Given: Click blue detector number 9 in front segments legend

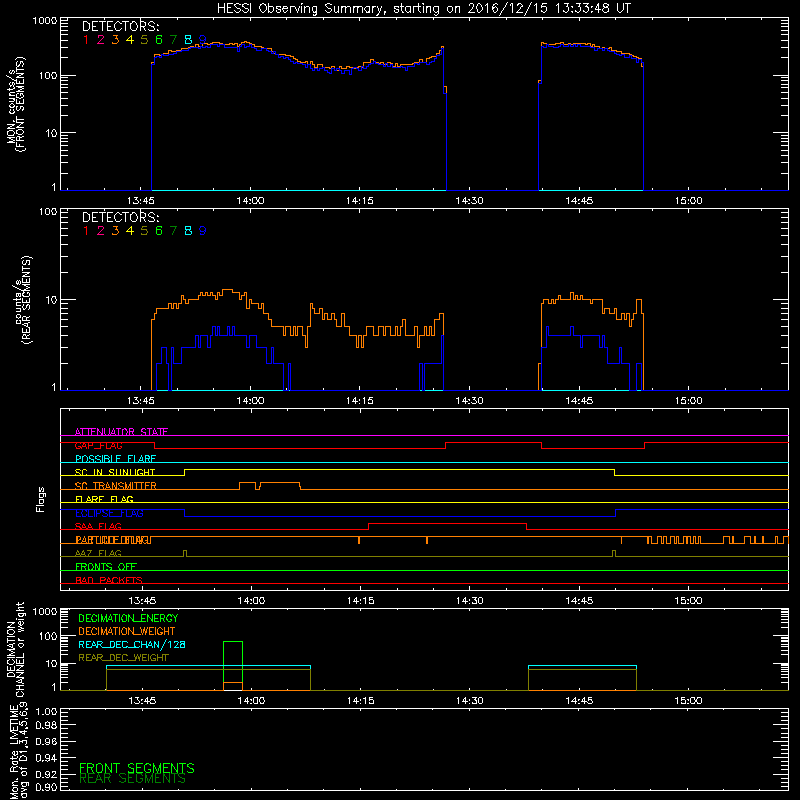Looking at the screenshot, I should click(x=203, y=40).
